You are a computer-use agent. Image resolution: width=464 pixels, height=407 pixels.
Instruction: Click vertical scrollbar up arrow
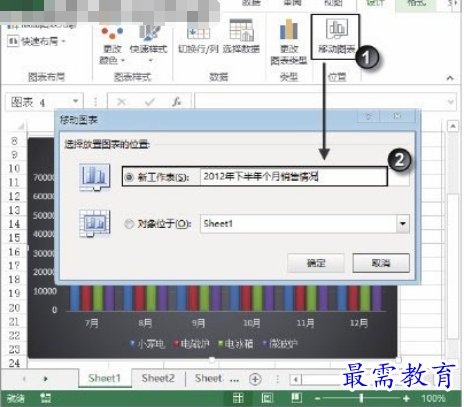(453, 126)
